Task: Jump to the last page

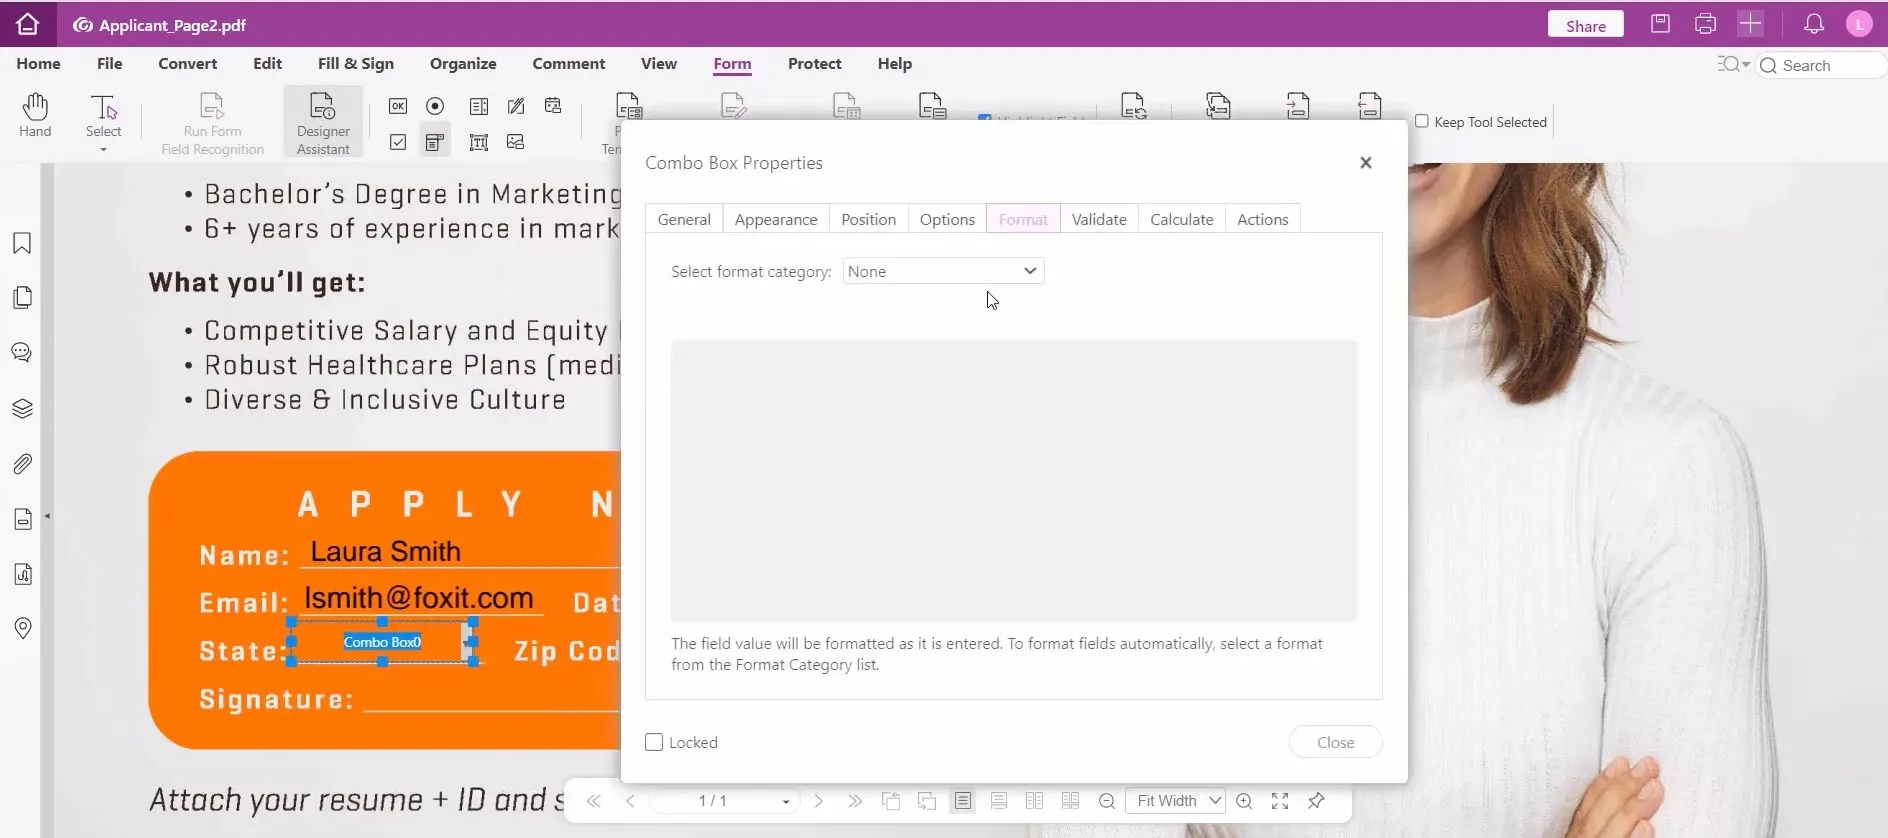Action: [x=854, y=801]
